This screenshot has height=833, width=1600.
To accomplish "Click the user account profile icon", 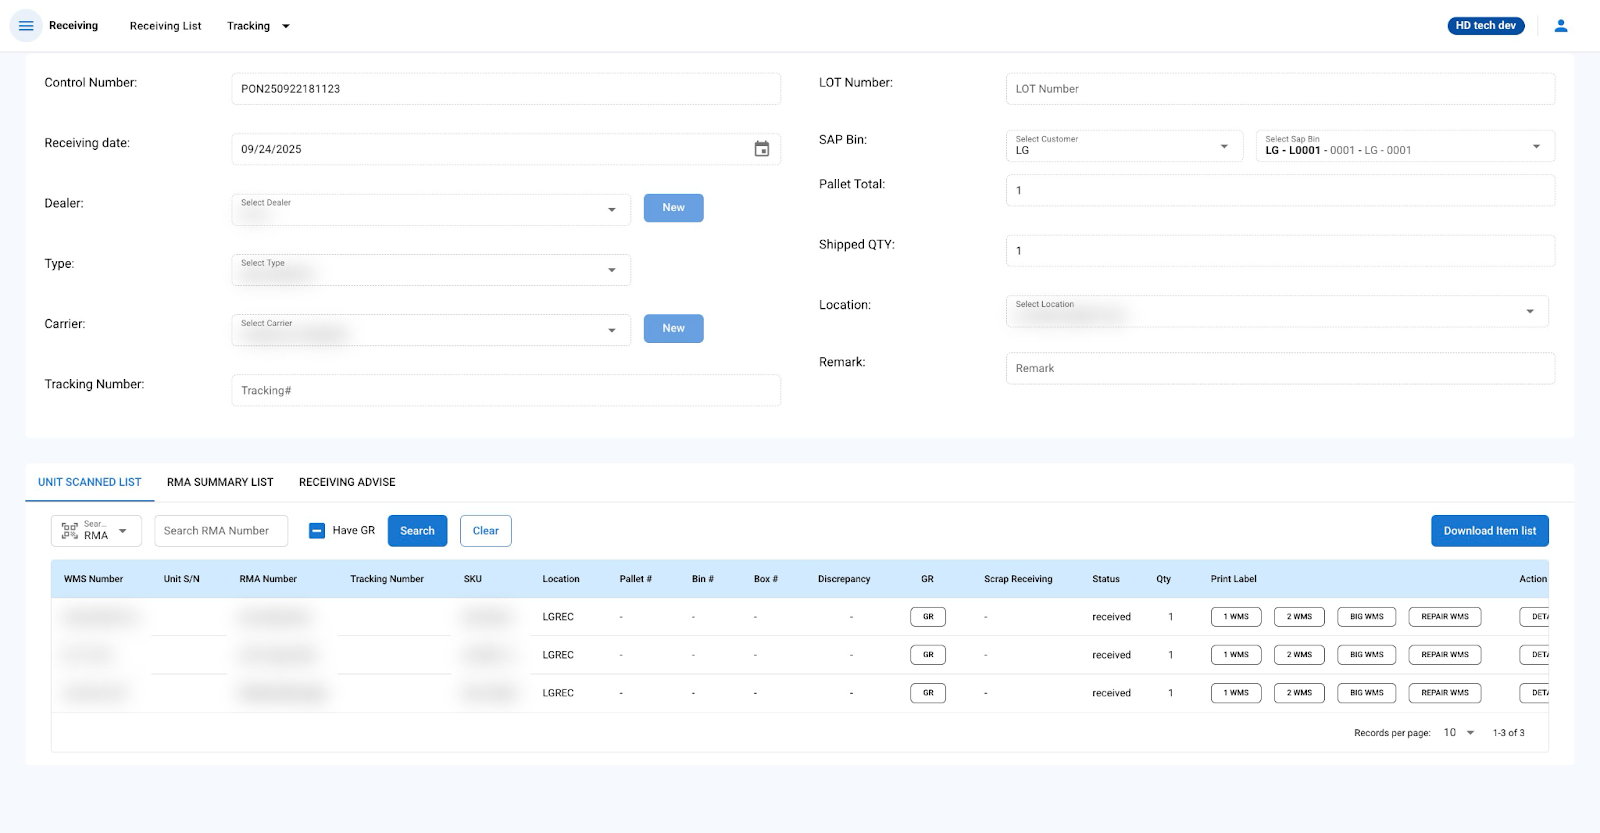I will click(1560, 26).
